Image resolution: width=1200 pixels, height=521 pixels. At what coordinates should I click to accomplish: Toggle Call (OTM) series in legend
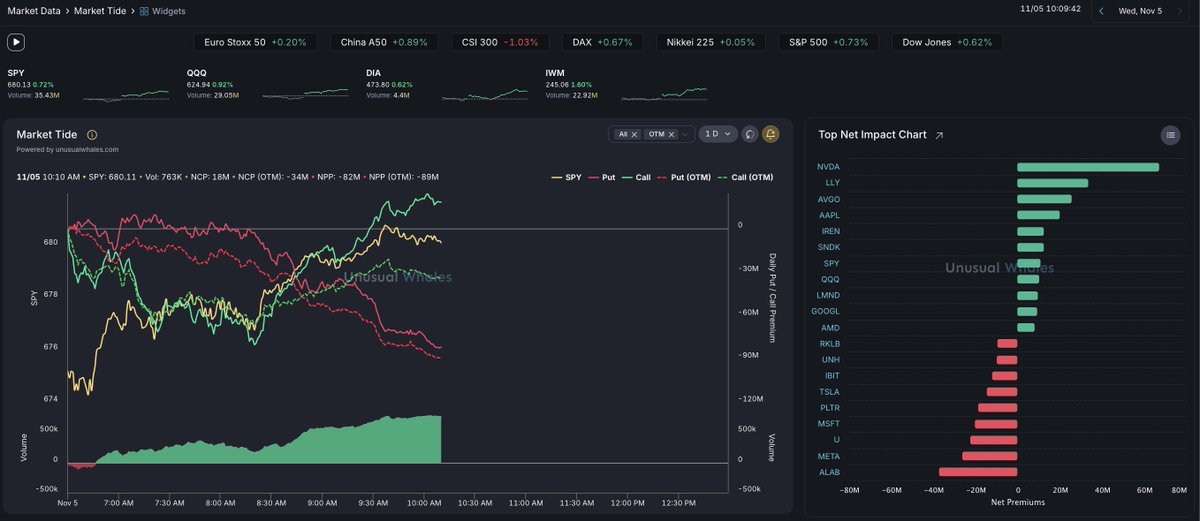[x=746, y=177]
